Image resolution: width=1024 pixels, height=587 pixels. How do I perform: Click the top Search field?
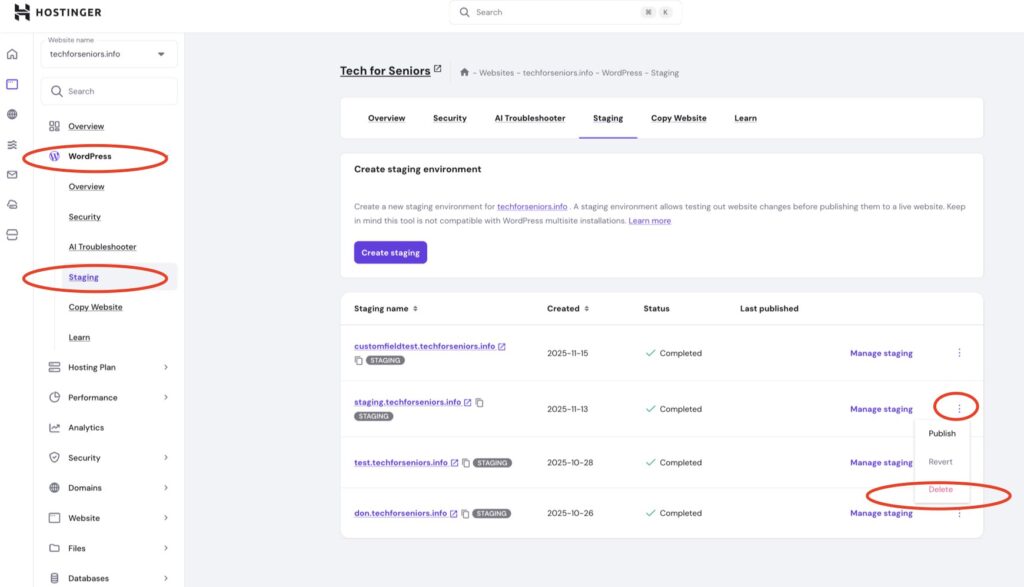(x=565, y=13)
